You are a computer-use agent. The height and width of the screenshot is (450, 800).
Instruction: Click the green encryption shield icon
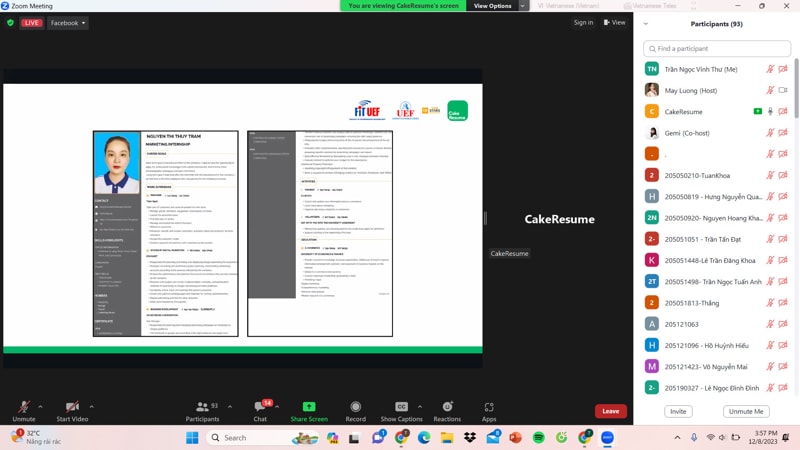[10, 23]
